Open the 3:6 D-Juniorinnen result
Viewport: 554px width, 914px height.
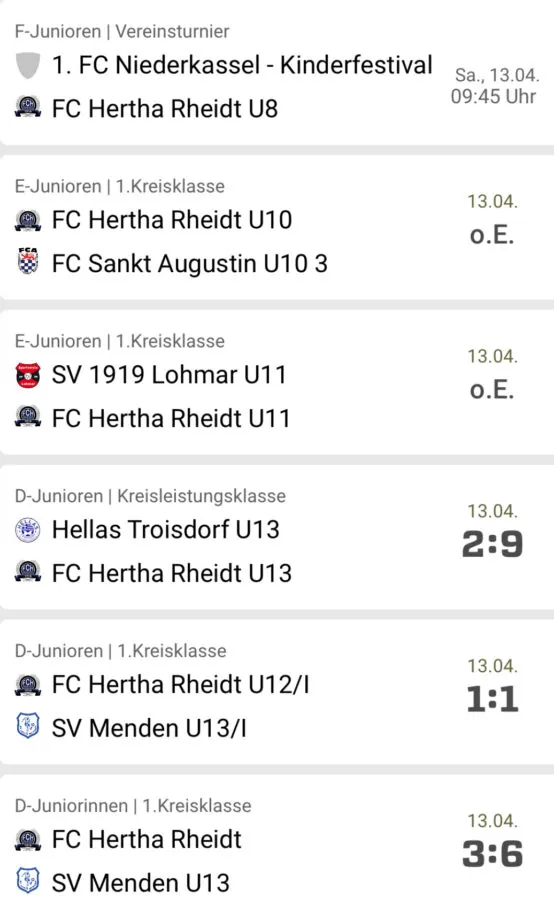492,853
